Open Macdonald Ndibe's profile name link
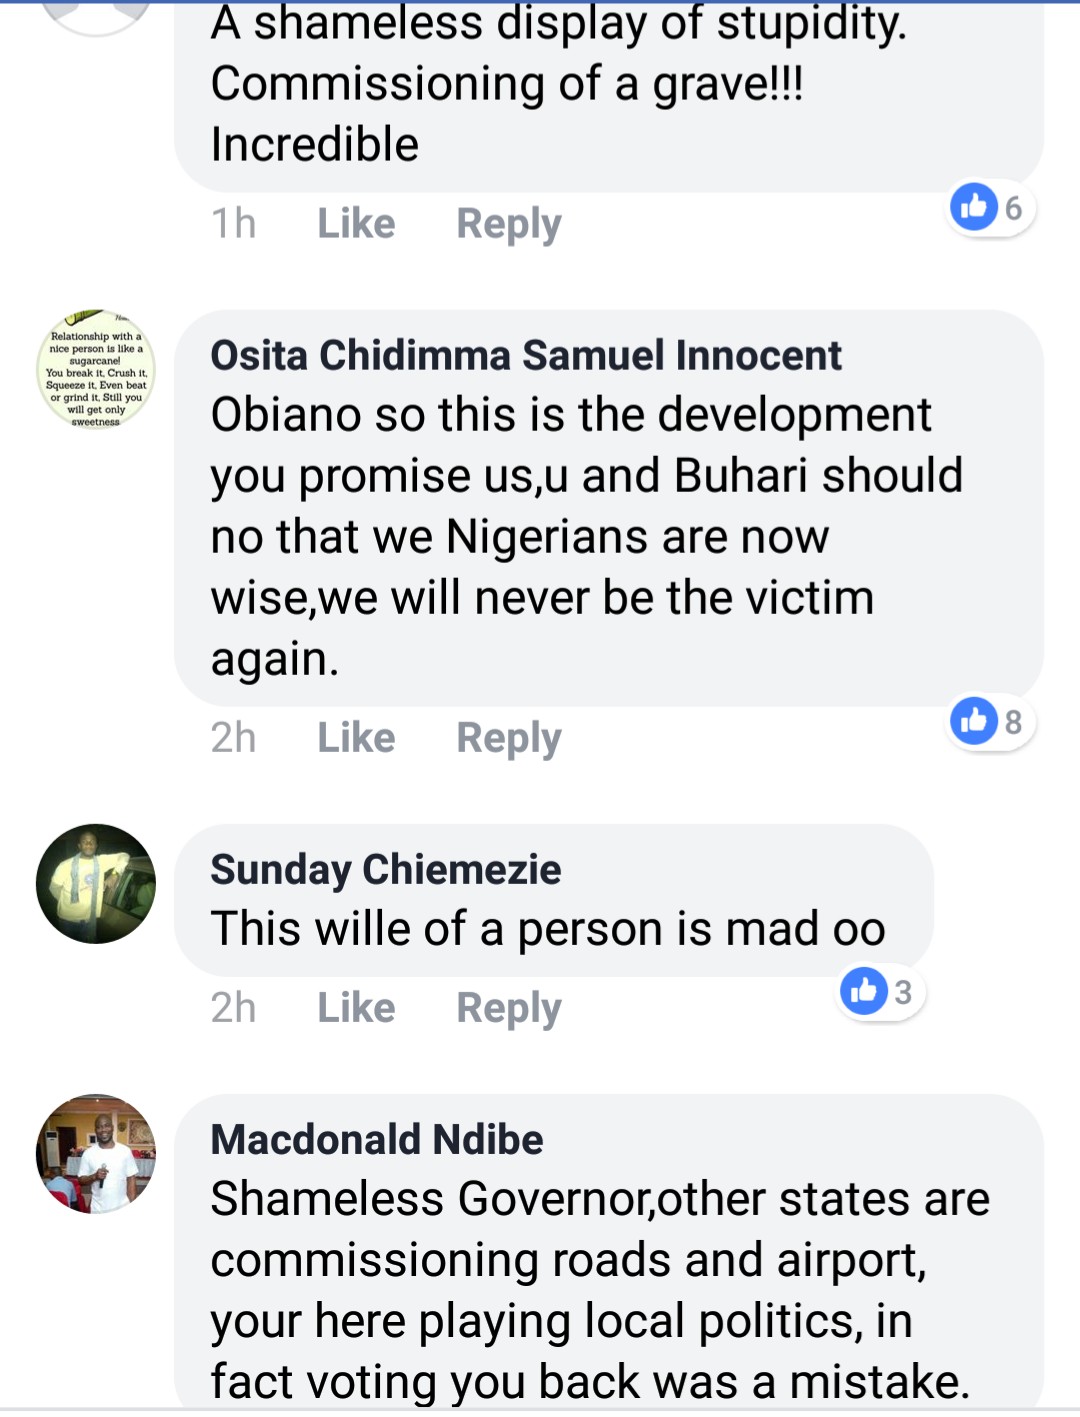Screen dimensions: 1080x1417 (377, 1140)
